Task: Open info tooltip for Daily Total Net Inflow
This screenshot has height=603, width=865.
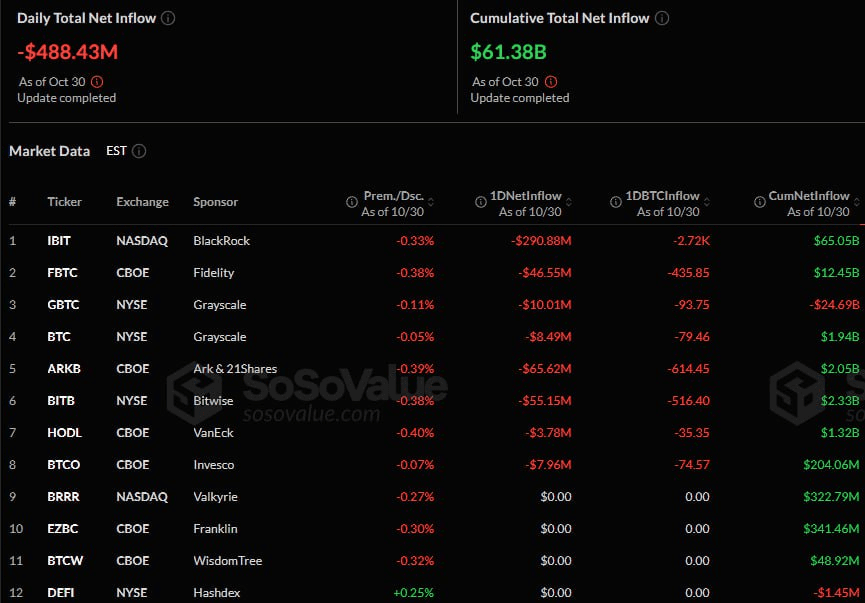Action: (x=168, y=17)
